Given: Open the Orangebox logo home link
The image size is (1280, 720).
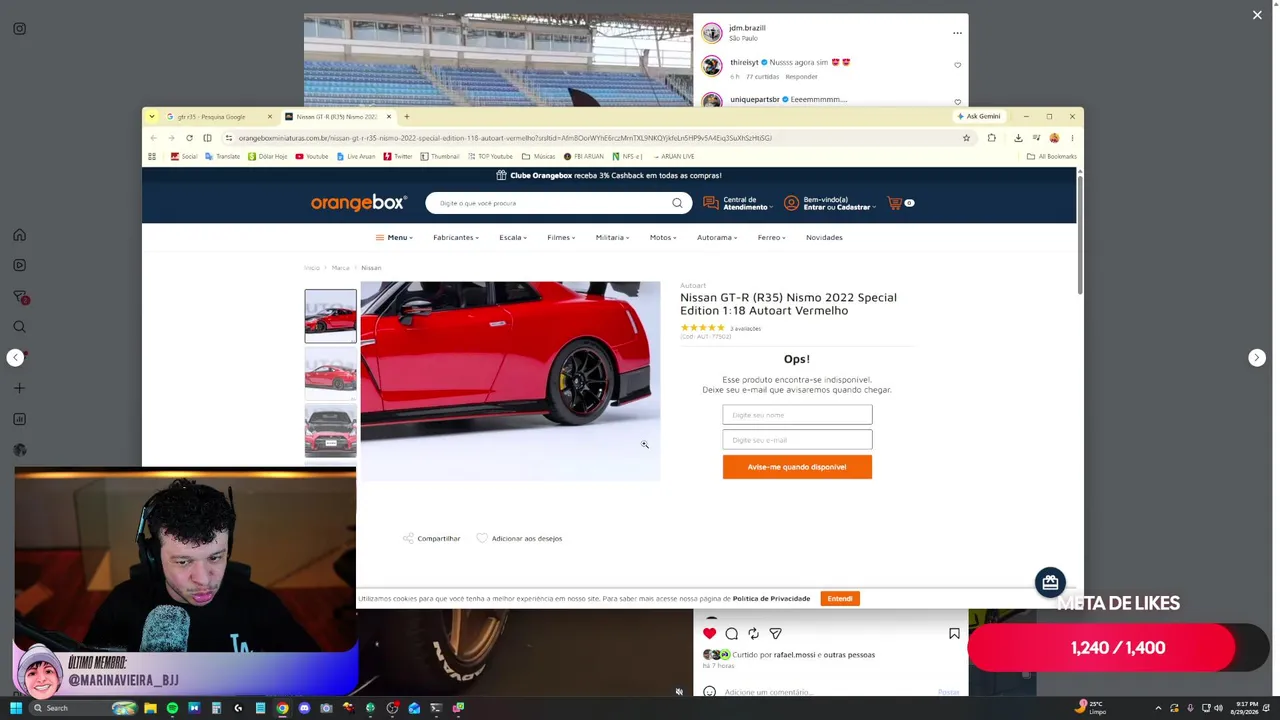Looking at the screenshot, I should [x=358, y=203].
